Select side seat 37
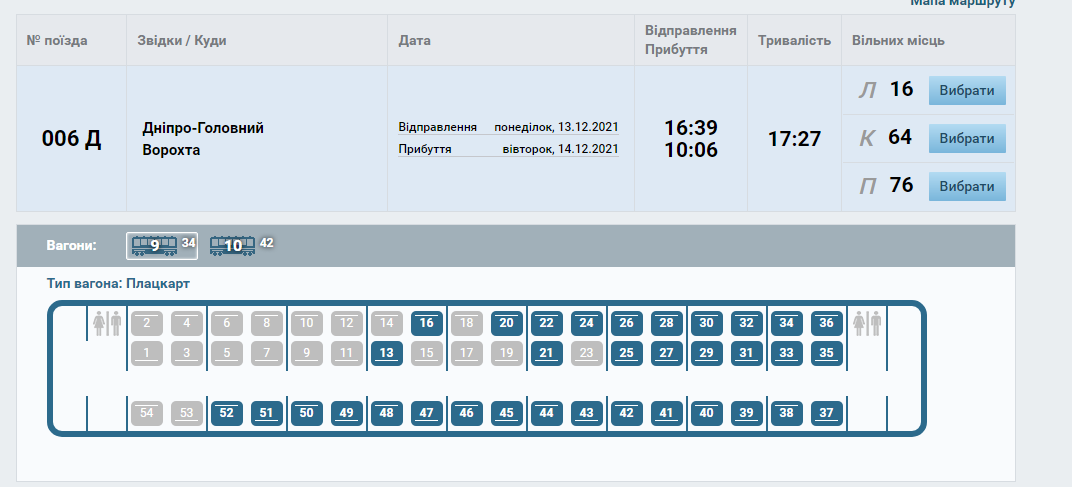The image size is (1072, 487). (827, 412)
